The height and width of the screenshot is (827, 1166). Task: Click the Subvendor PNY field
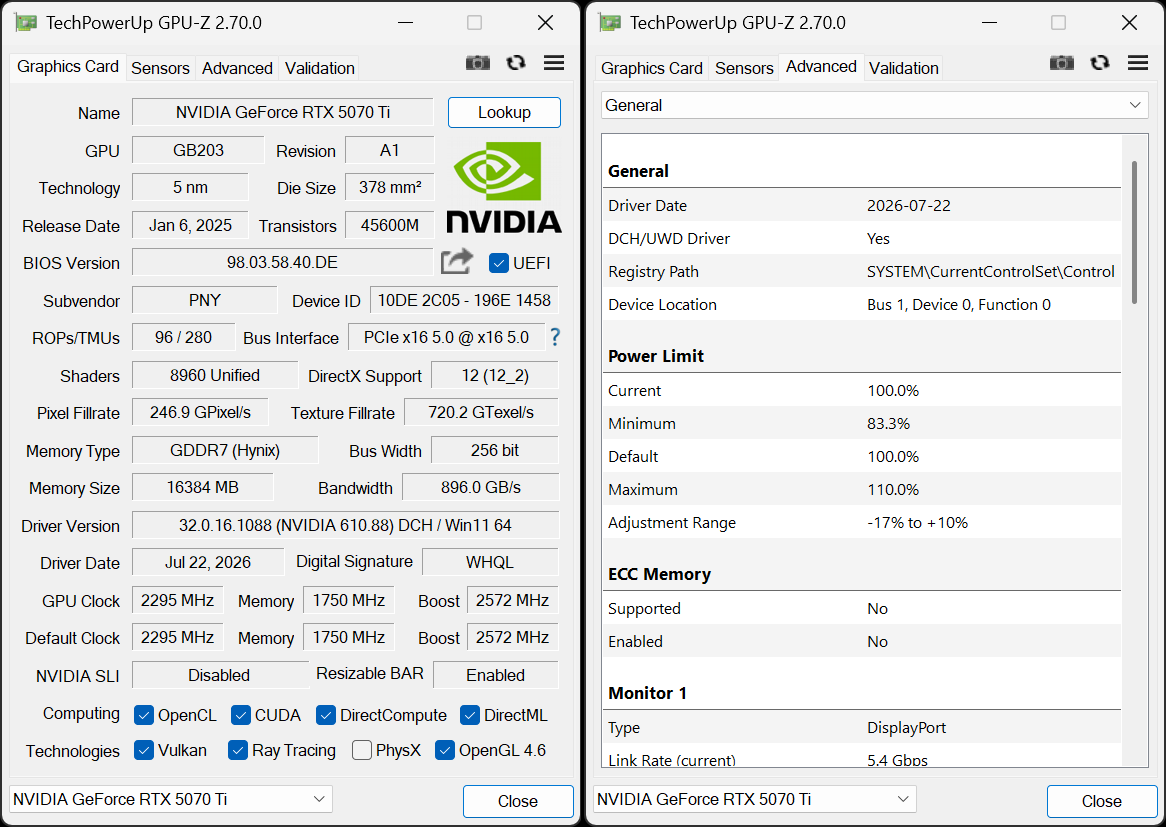click(x=204, y=300)
